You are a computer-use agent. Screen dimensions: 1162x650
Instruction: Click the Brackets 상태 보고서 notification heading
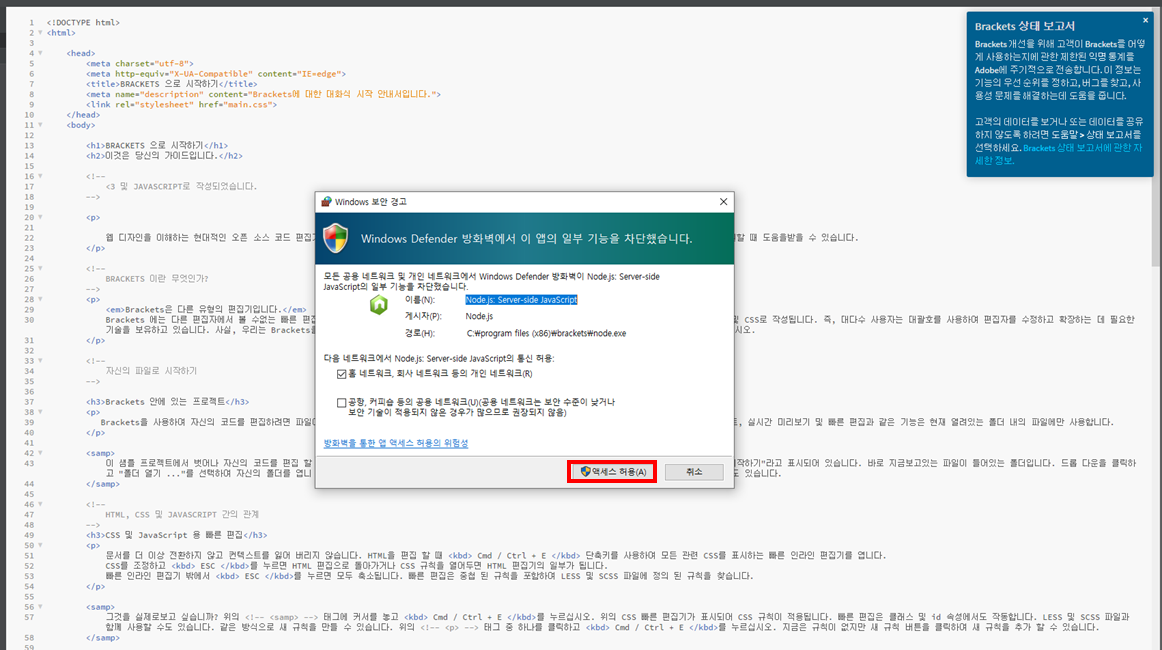point(1025,26)
